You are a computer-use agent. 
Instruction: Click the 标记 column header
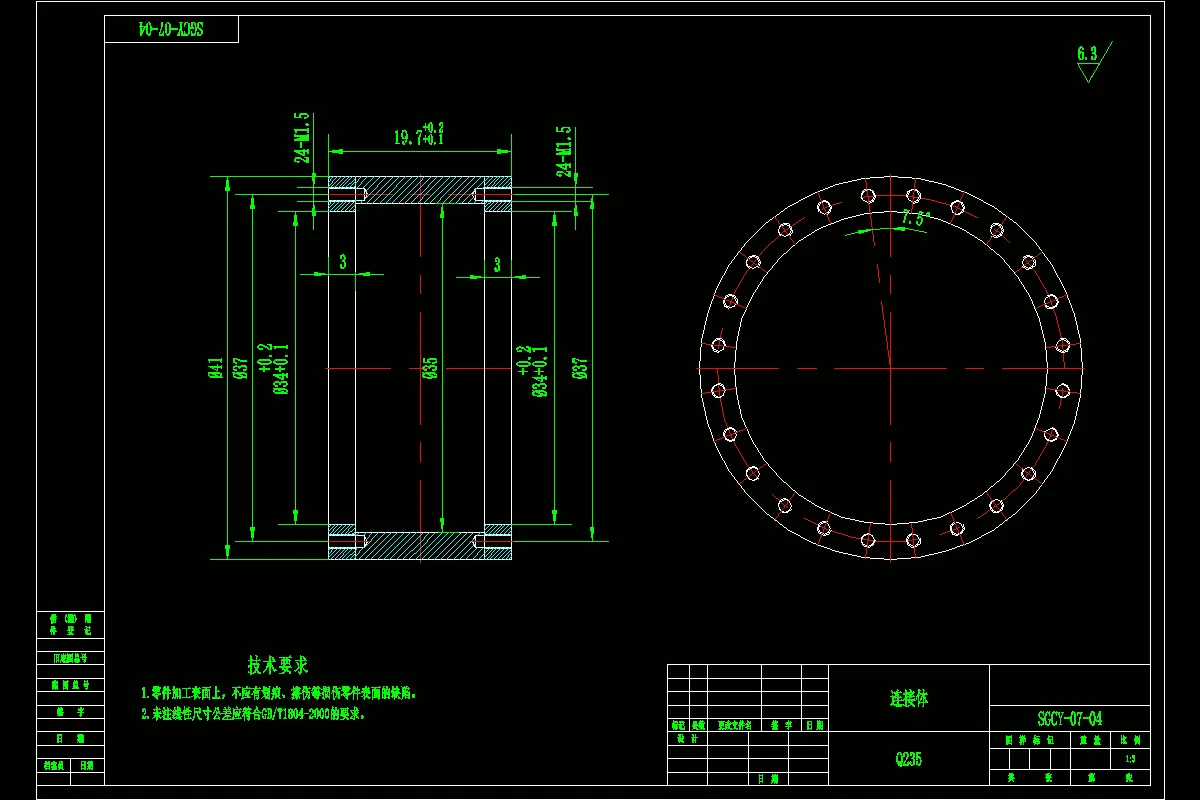click(679, 725)
